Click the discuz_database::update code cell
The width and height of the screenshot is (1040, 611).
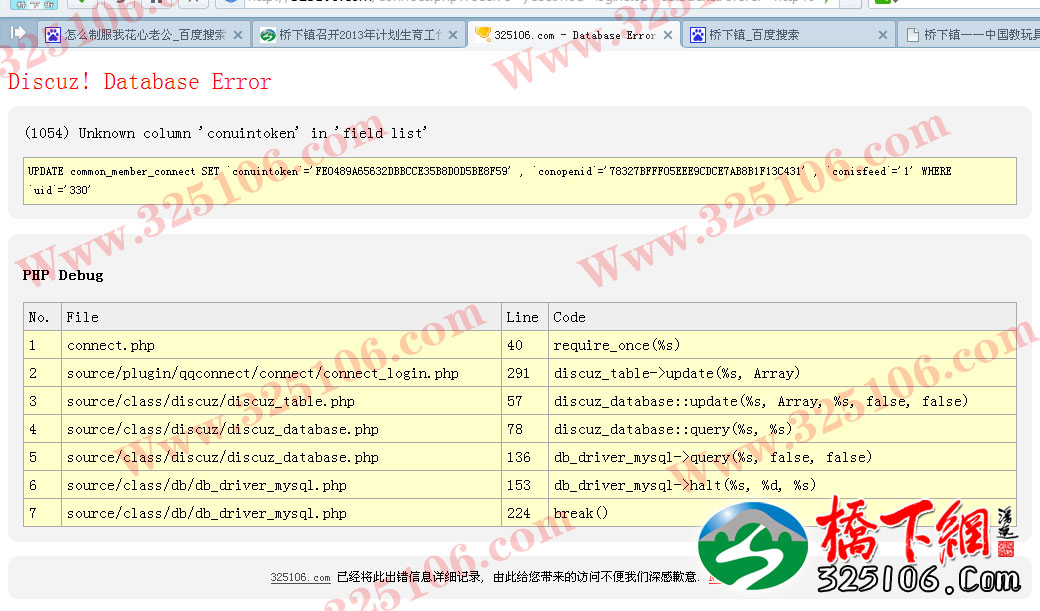point(783,401)
